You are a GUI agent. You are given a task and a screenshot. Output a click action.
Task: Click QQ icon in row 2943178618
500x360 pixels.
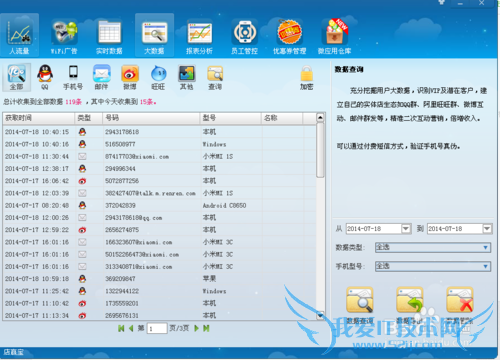coord(82,132)
